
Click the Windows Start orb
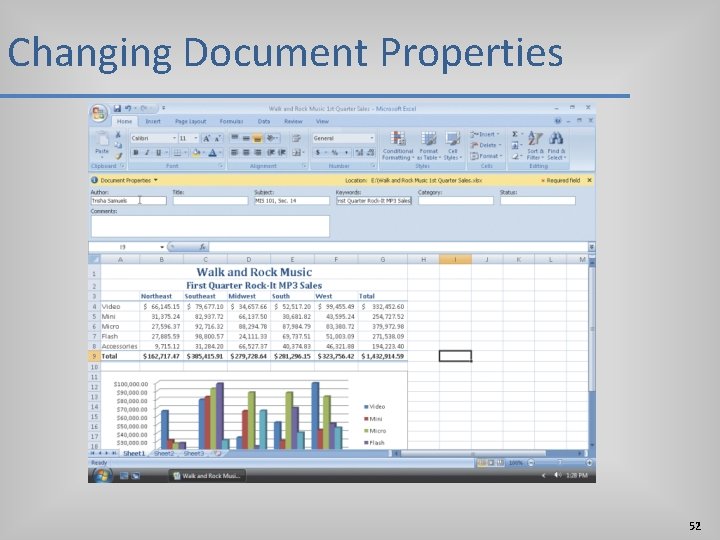click(x=101, y=475)
